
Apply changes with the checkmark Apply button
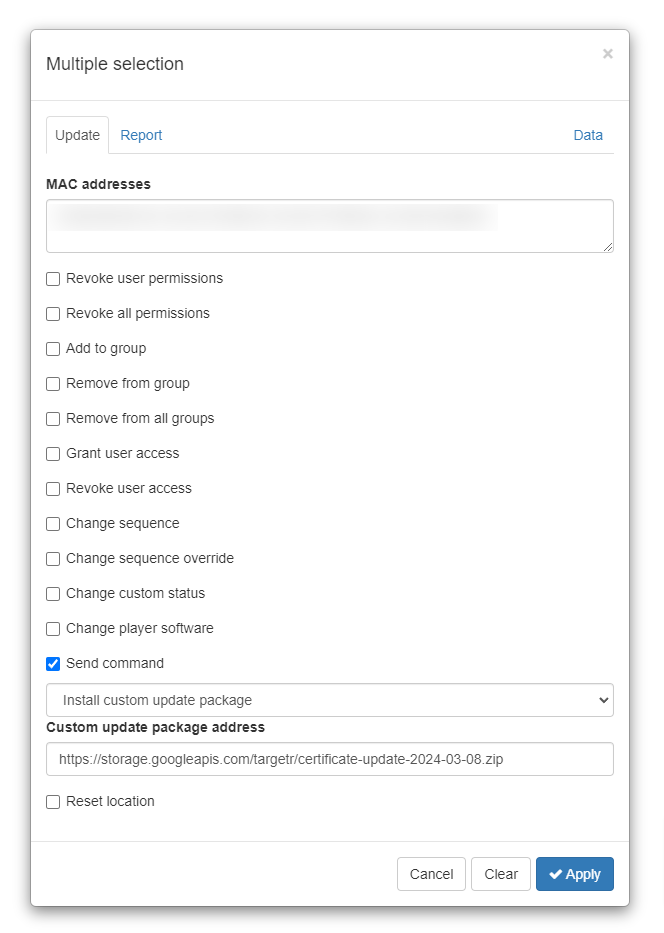coord(575,874)
